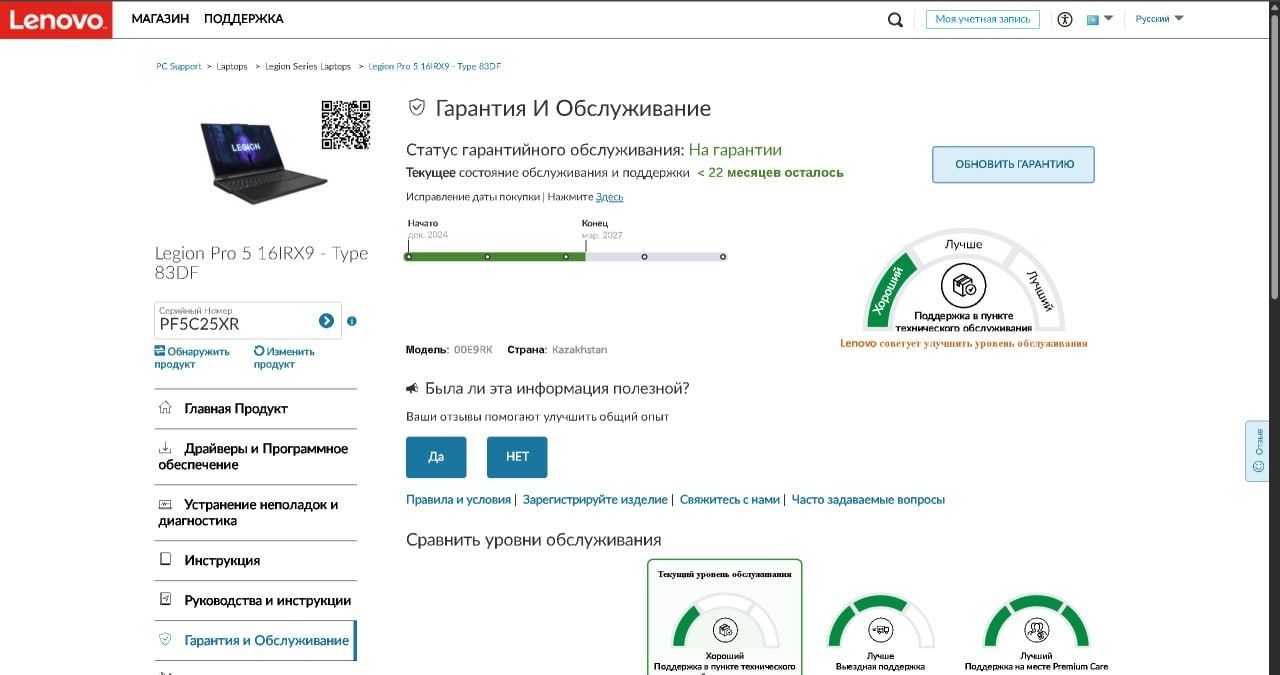
Task: Click the Legion laptop product image
Action: tap(263, 162)
